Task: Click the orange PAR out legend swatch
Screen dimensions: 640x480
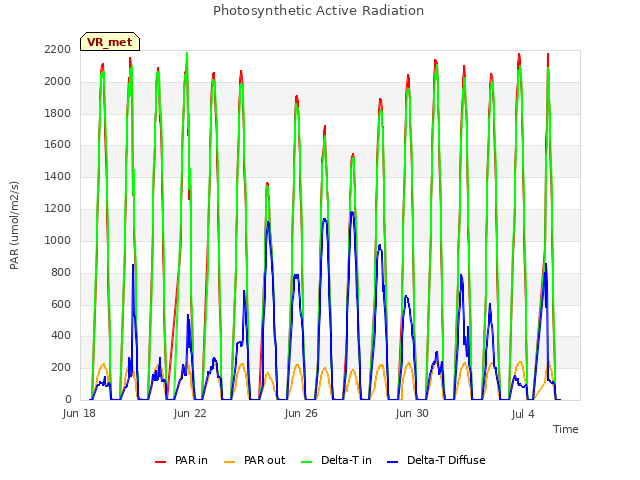Action: point(230,462)
